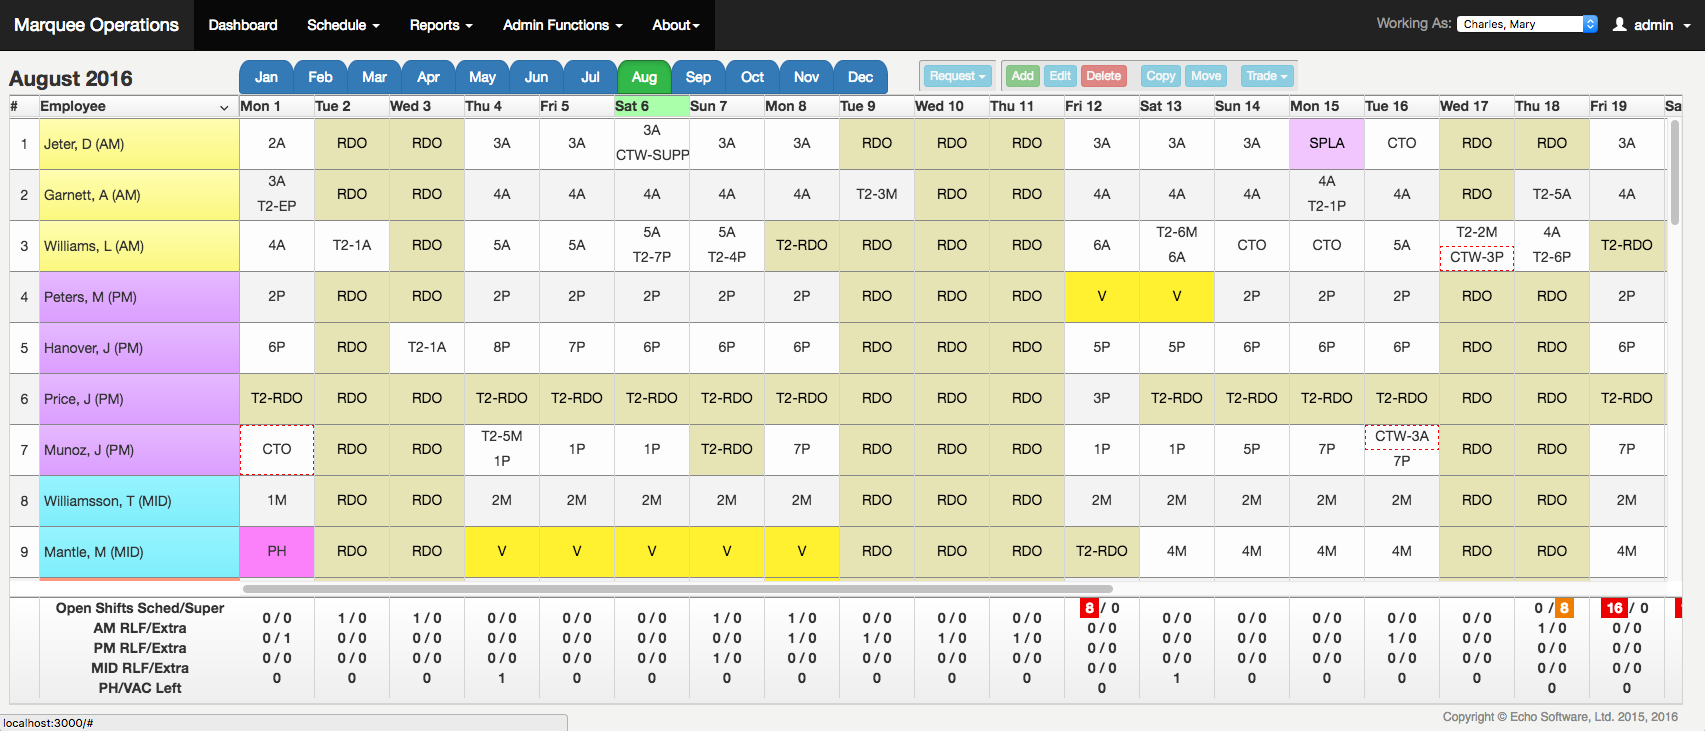Go to the Dashboard page
The image size is (1705, 731).
(243, 25)
